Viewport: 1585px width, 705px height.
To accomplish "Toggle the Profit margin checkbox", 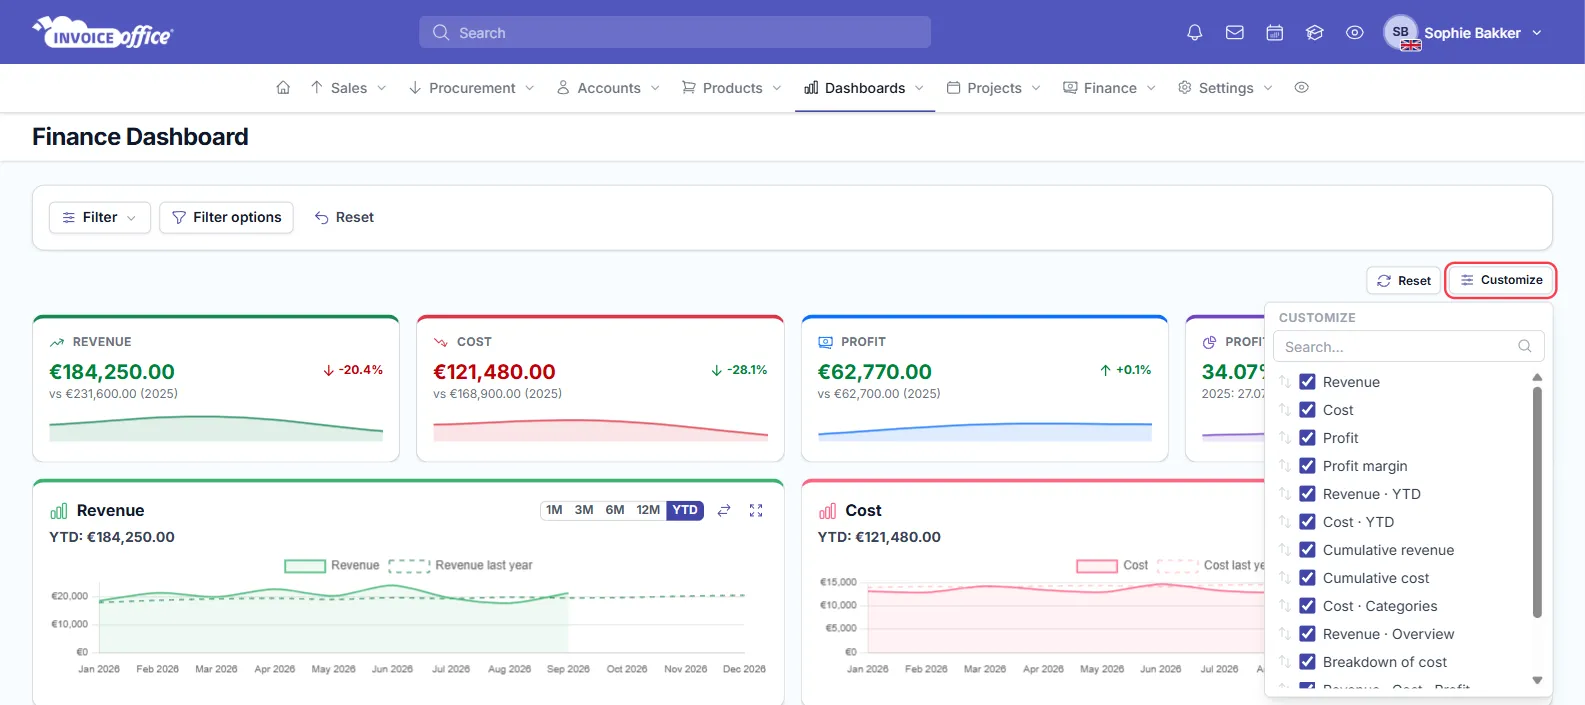I will [1307, 465].
